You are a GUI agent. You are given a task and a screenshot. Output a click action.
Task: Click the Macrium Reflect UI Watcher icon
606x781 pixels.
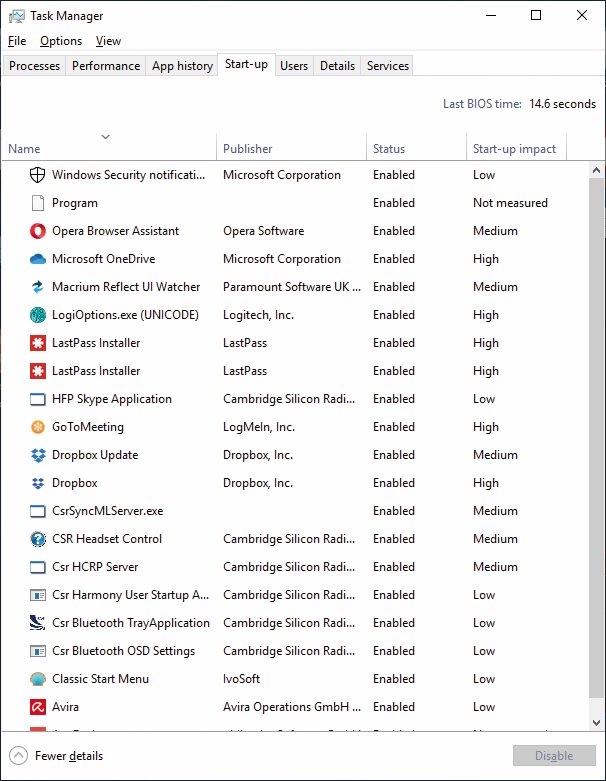[x=37, y=287]
